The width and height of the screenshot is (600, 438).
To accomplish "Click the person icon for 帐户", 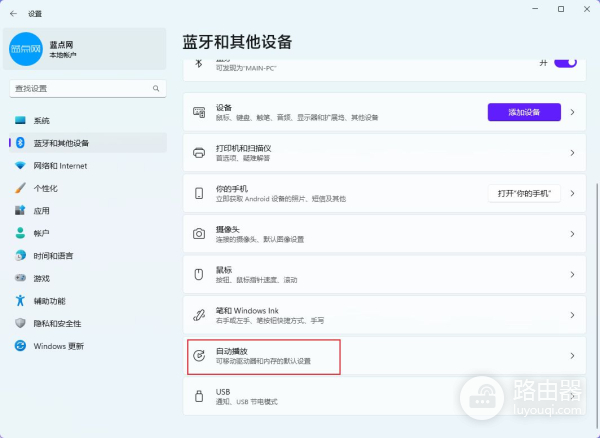I will click(20, 233).
